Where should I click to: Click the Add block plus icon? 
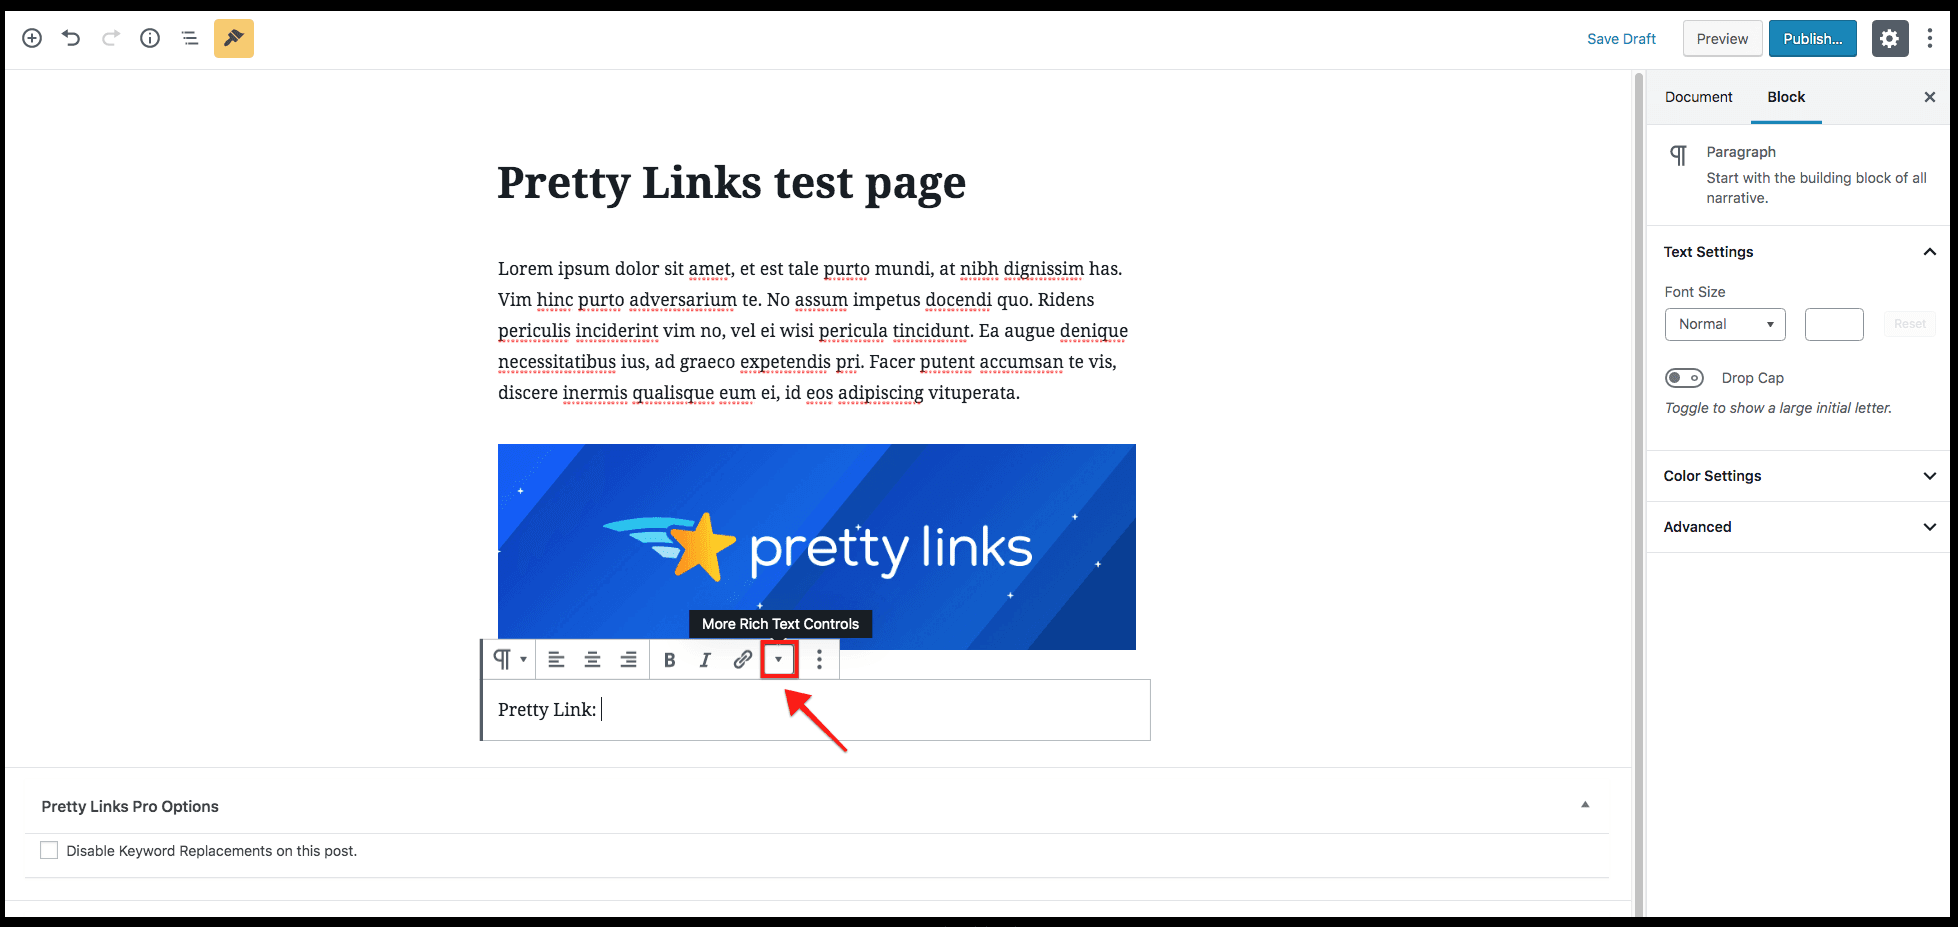click(32, 38)
